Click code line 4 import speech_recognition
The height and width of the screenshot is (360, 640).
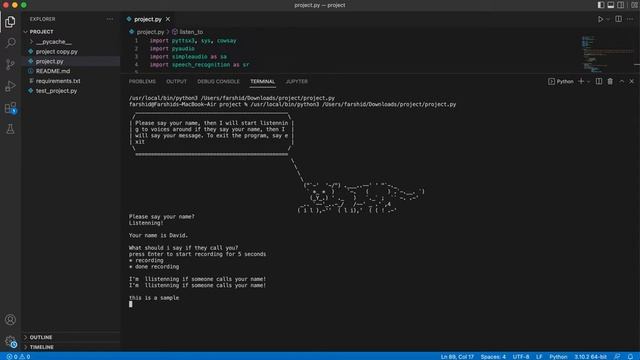pos(199,64)
